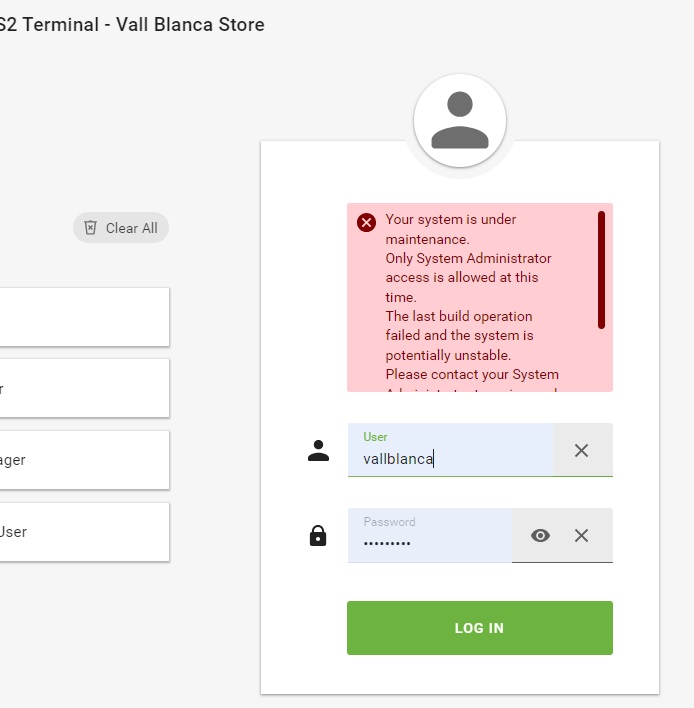Focus the Password input field
The width and height of the screenshot is (694, 708).
coord(430,543)
